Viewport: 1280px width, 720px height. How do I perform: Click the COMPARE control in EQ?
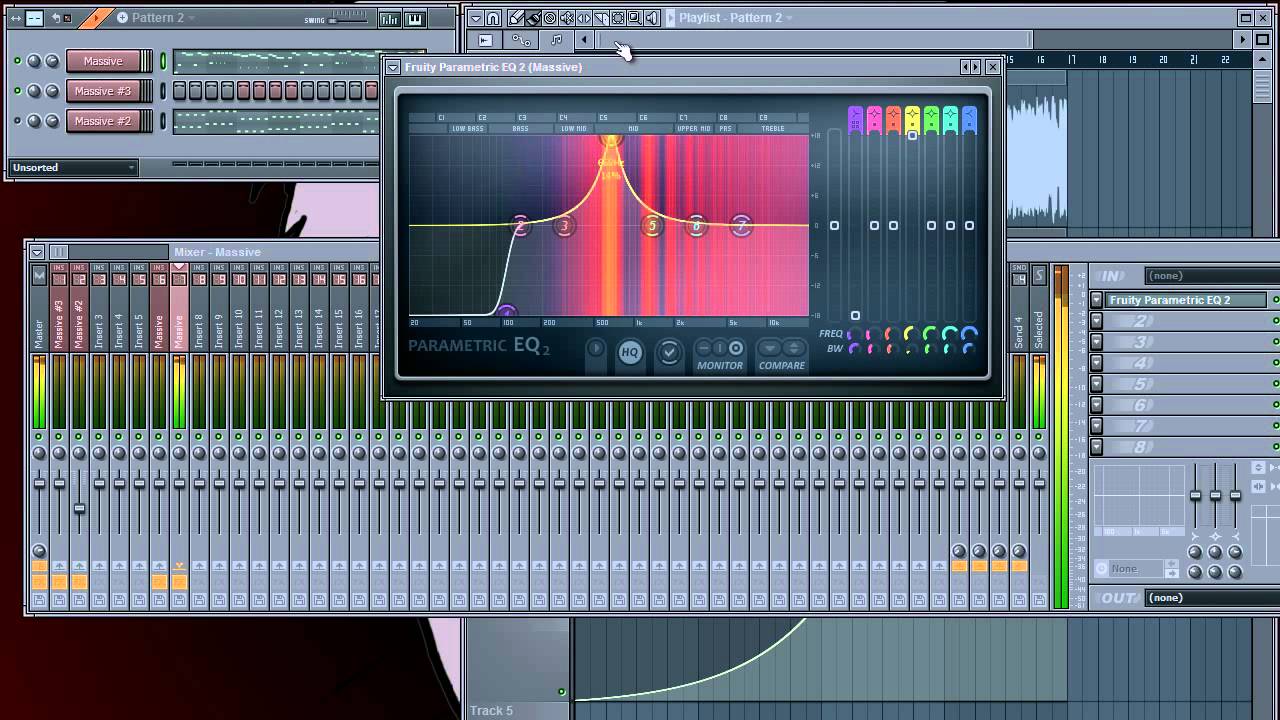click(781, 354)
